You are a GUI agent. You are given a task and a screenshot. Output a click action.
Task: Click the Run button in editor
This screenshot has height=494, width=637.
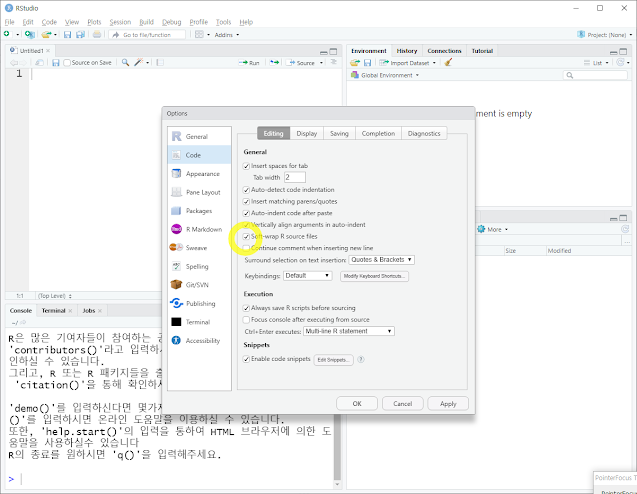[x=249, y=63]
